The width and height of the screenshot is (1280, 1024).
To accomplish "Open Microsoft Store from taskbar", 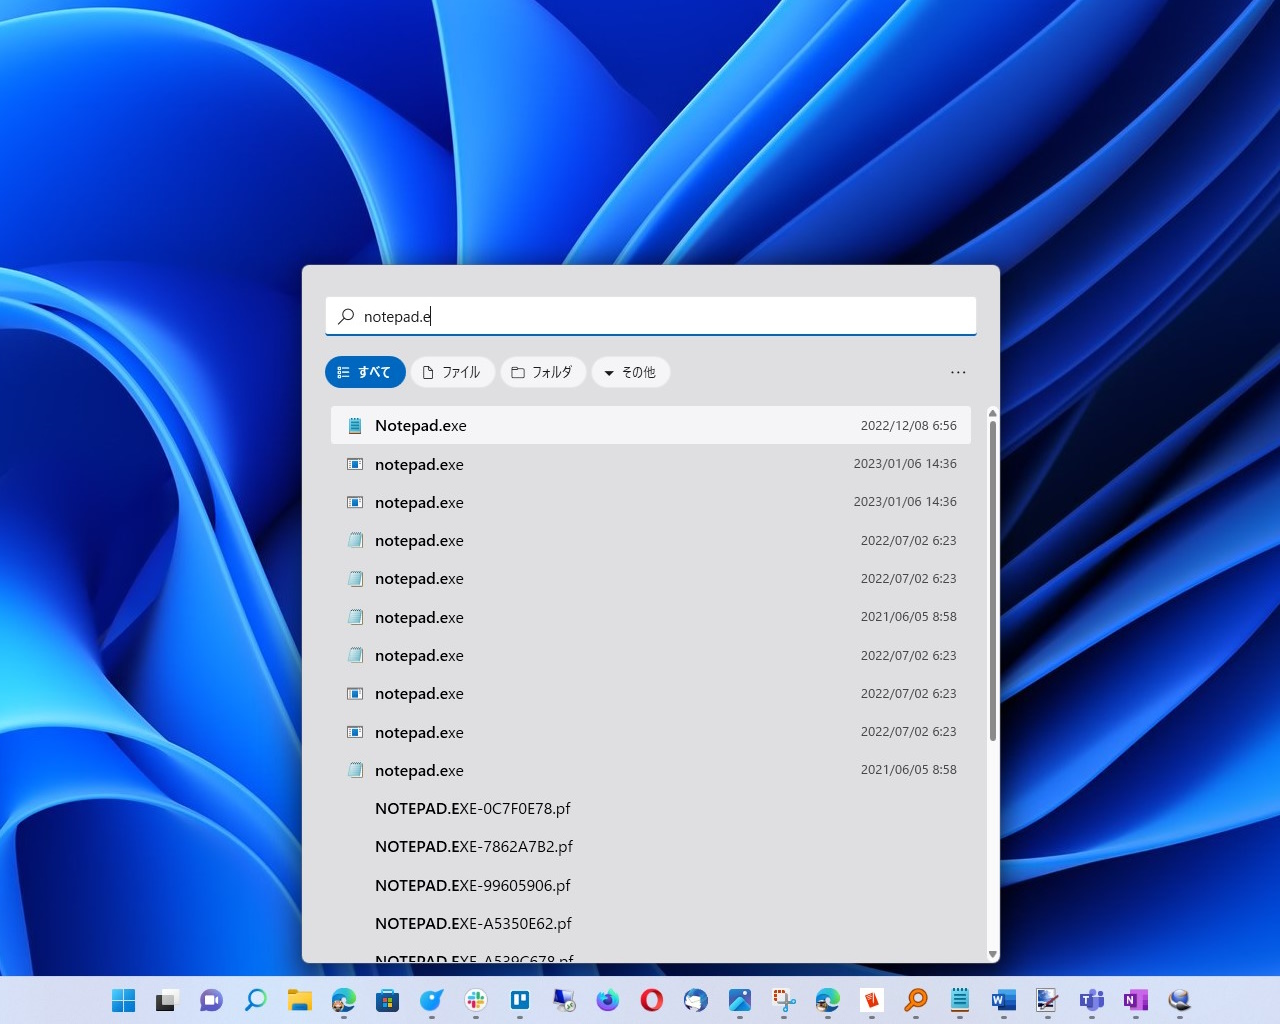I will (x=387, y=1000).
